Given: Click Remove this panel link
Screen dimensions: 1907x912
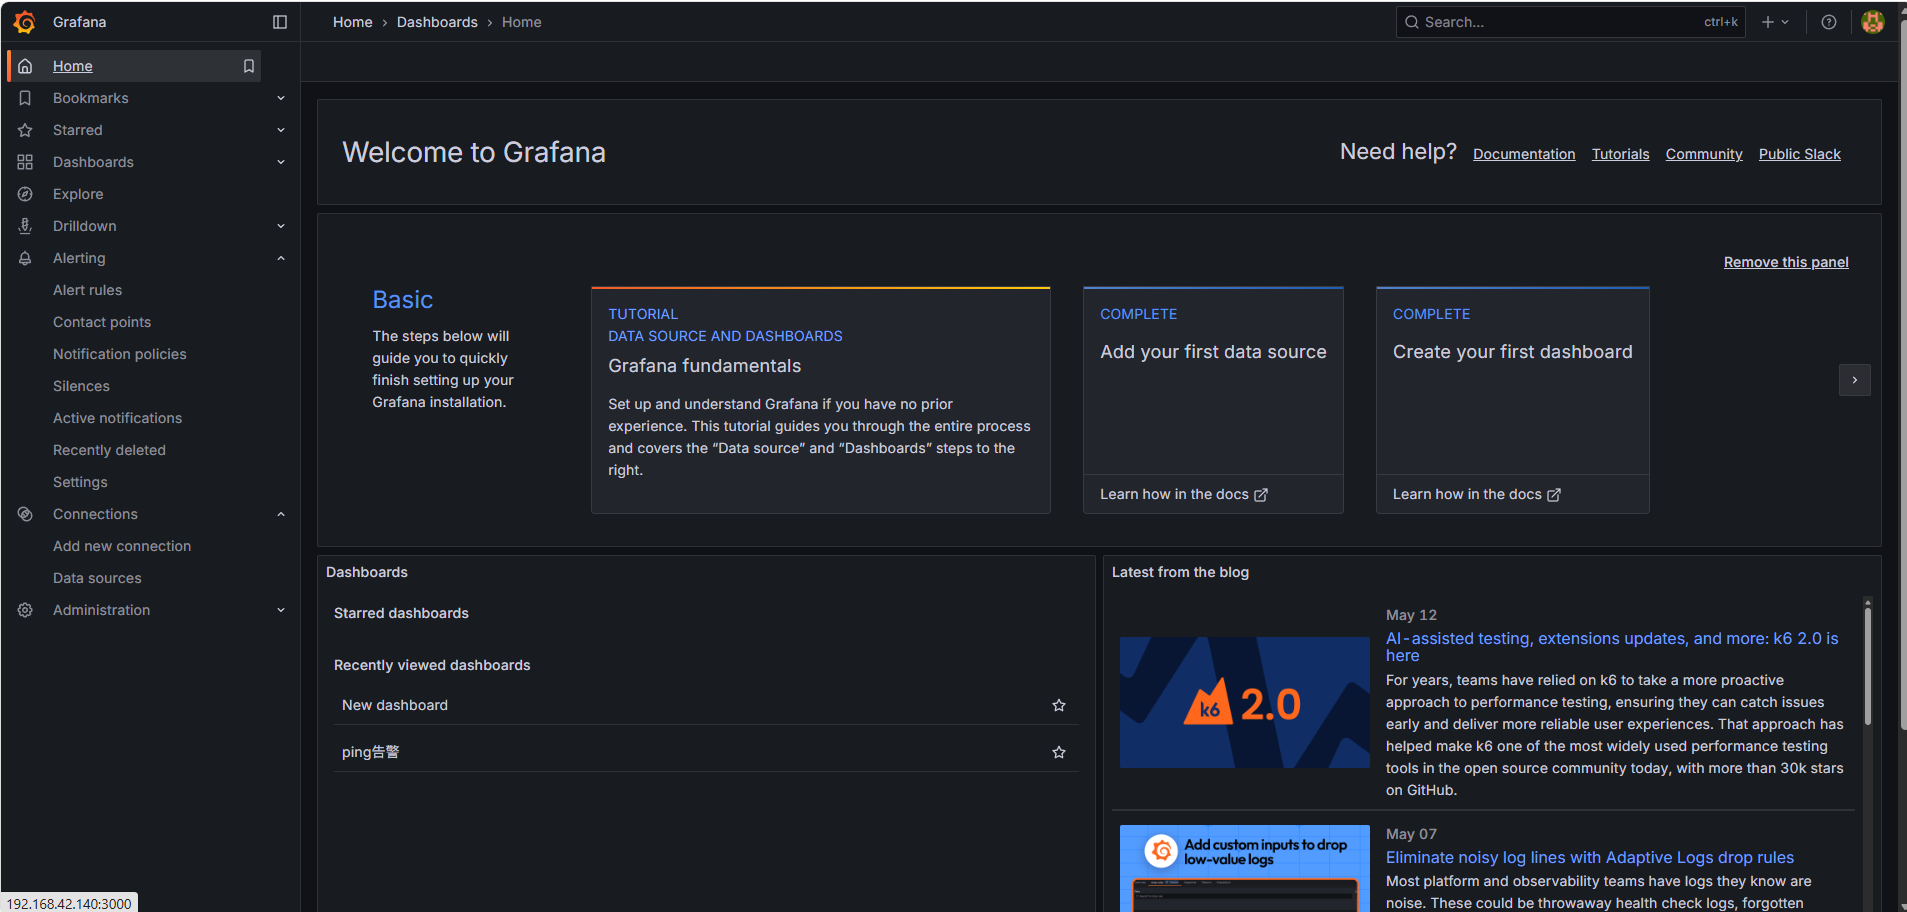Looking at the screenshot, I should (1786, 262).
